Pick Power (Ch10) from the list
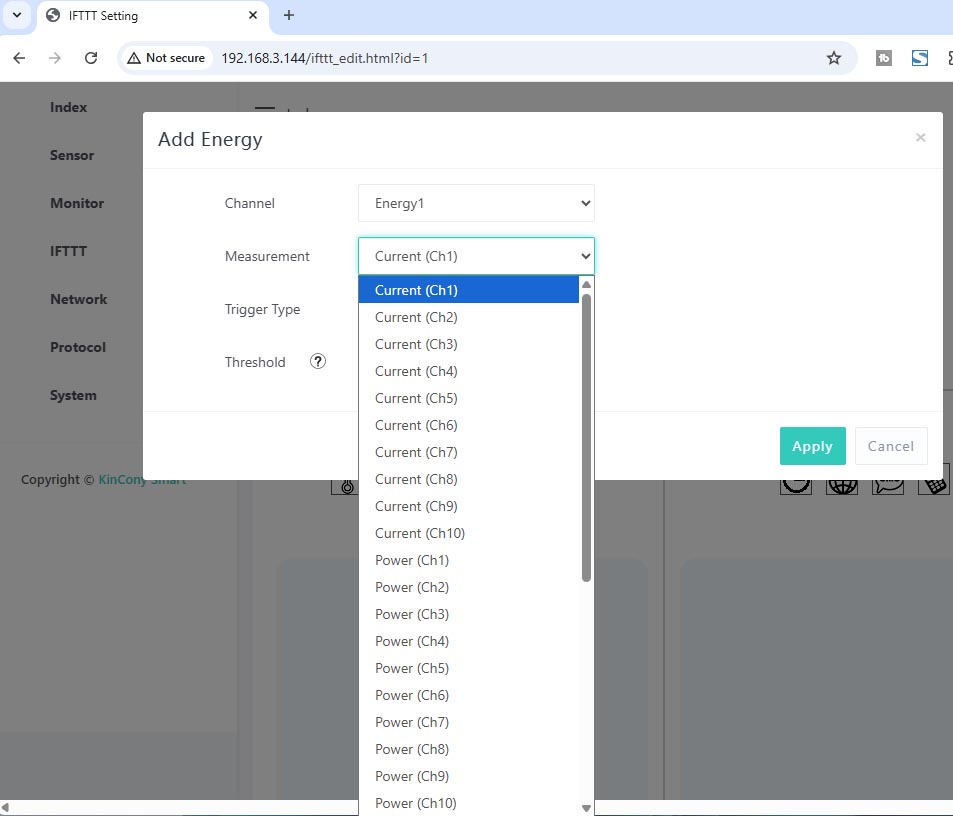 pyautogui.click(x=415, y=803)
